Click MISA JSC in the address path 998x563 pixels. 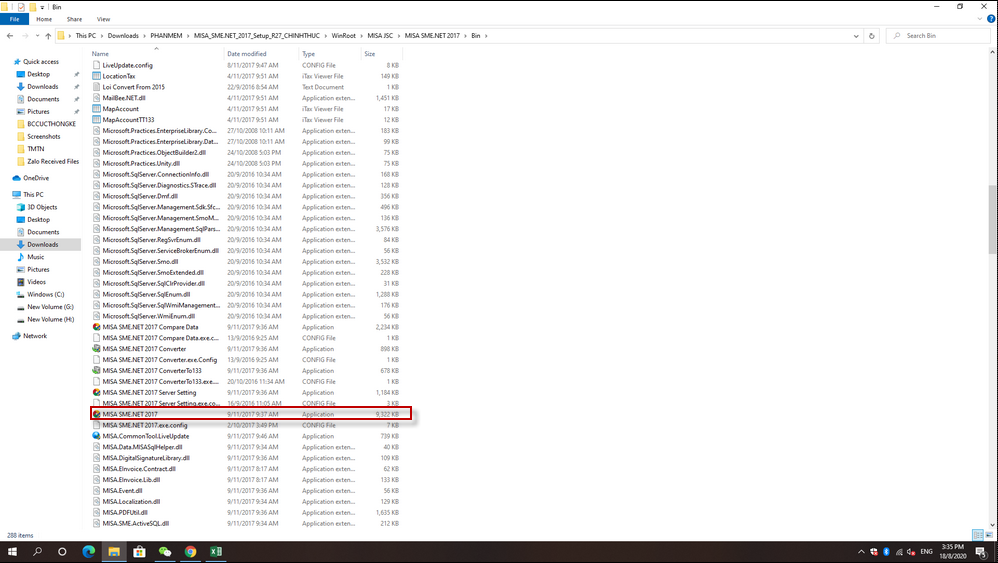coord(380,36)
